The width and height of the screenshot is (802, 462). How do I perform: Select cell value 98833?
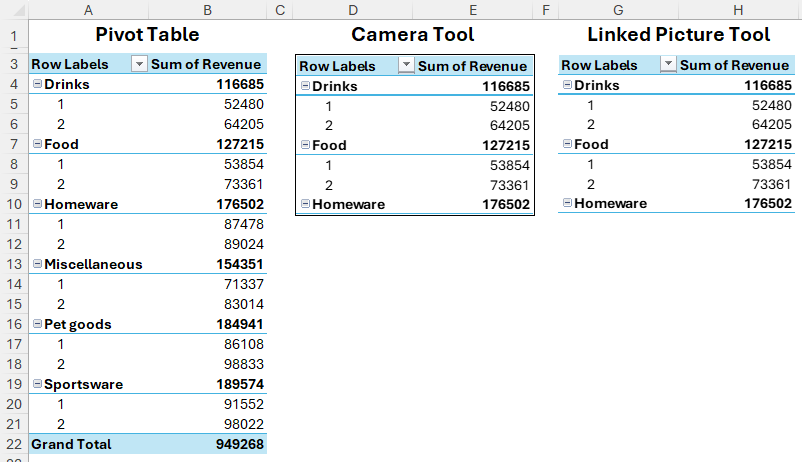tap(244, 364)
